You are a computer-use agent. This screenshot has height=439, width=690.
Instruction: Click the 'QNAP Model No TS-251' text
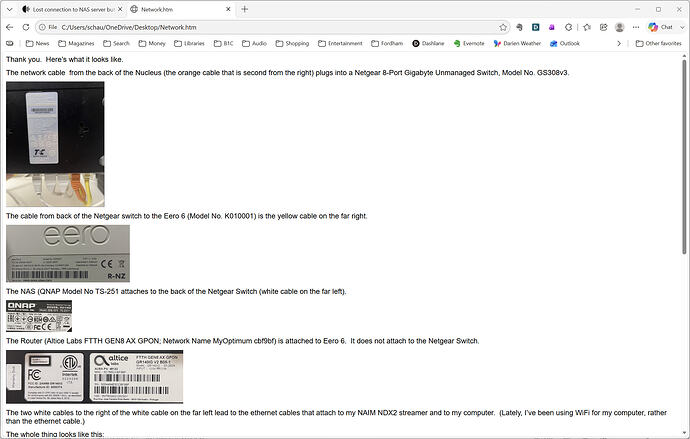click(x=79, y=291)
